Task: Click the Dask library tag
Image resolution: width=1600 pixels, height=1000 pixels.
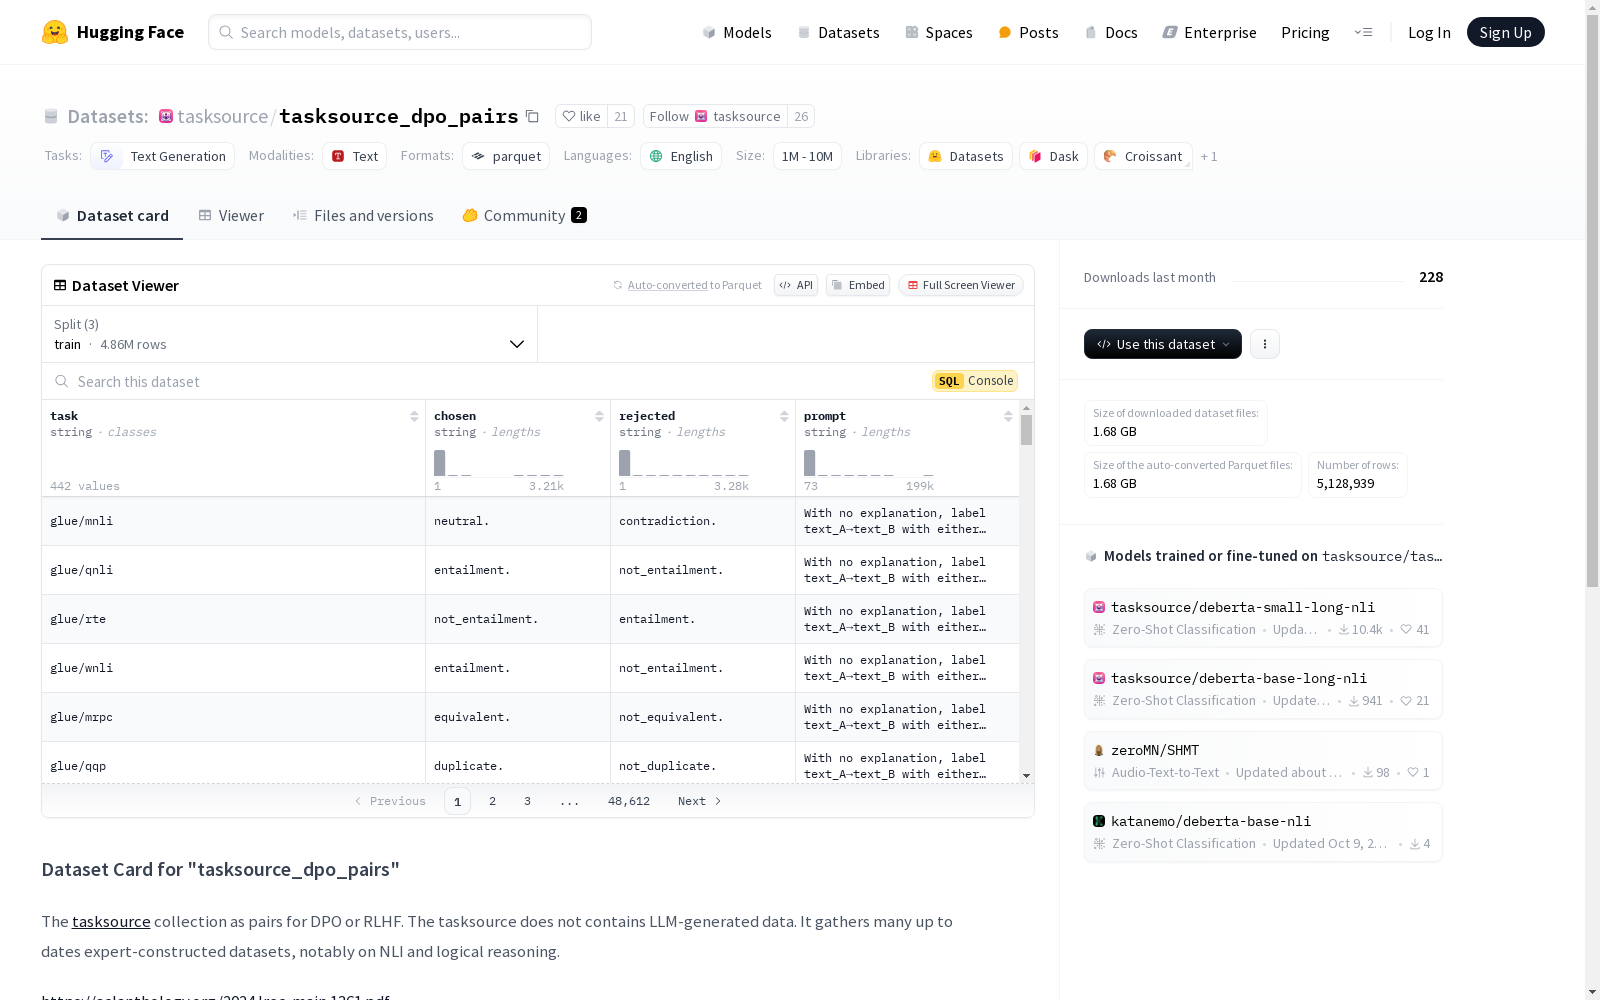Action: 1053,156
